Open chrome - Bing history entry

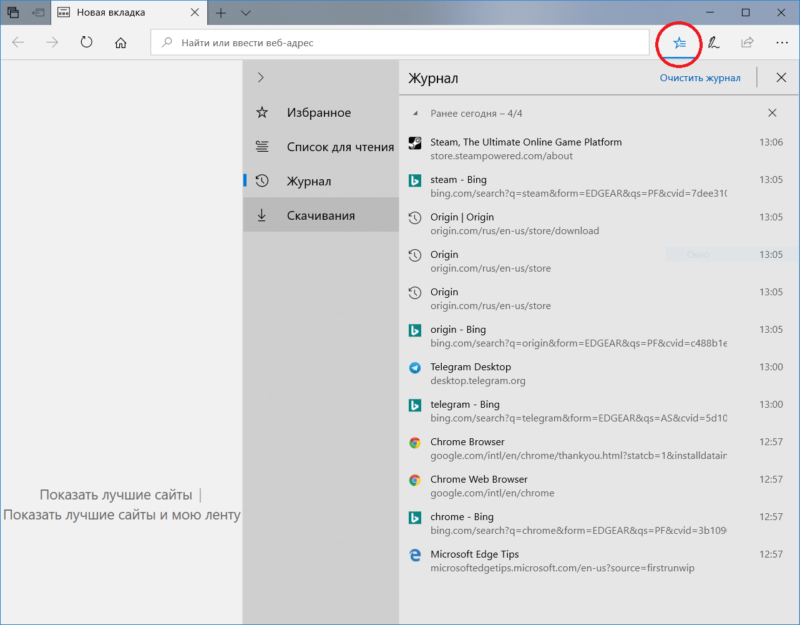(598, 523)
